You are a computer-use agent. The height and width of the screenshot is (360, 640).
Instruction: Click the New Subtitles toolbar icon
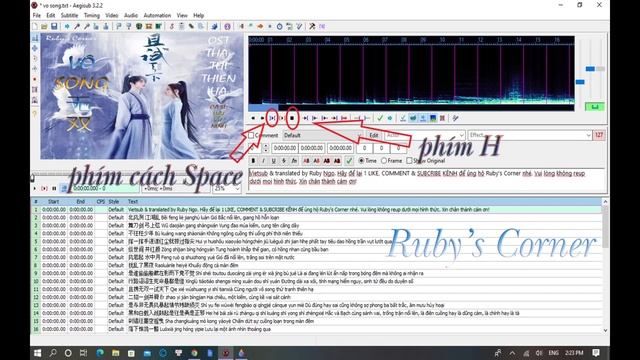pyautogui.click(x=36, y=27)
